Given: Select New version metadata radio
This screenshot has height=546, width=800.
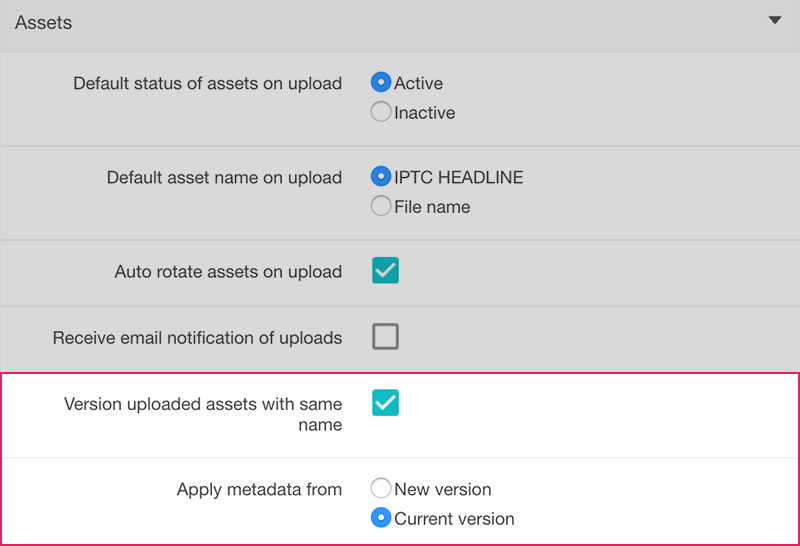Looking at the screenshot, I should (x=381, y=488).
